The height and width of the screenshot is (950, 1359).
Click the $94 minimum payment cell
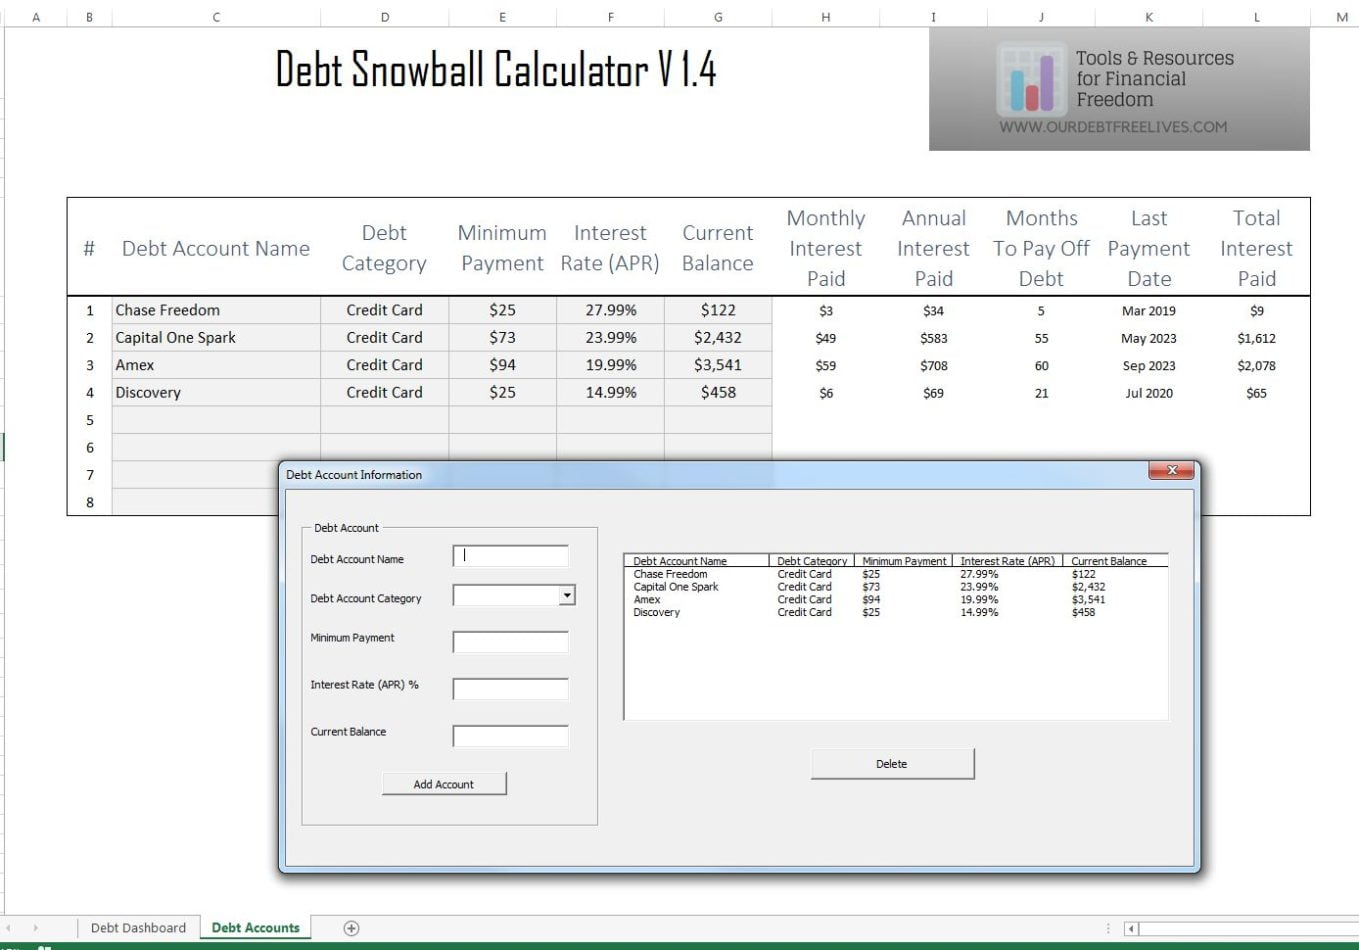tap(502, 365)
